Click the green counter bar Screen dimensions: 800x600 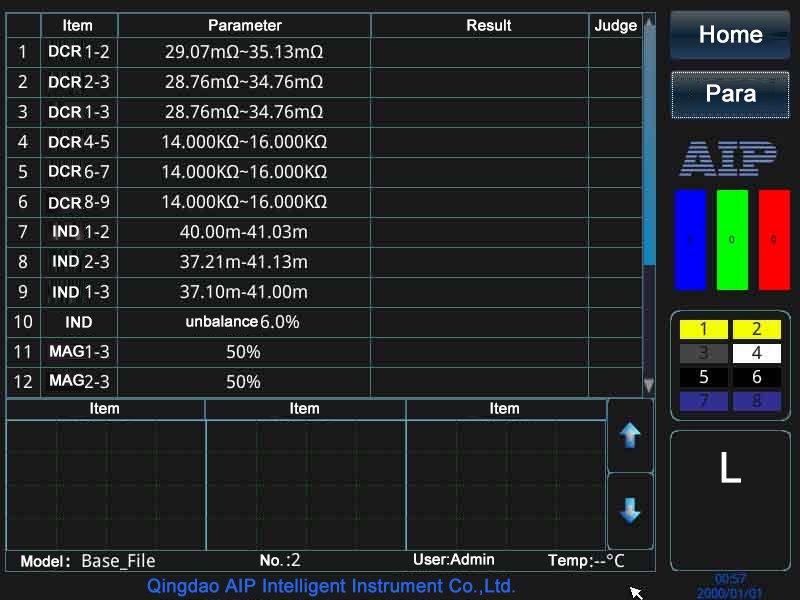pos(731,240)
